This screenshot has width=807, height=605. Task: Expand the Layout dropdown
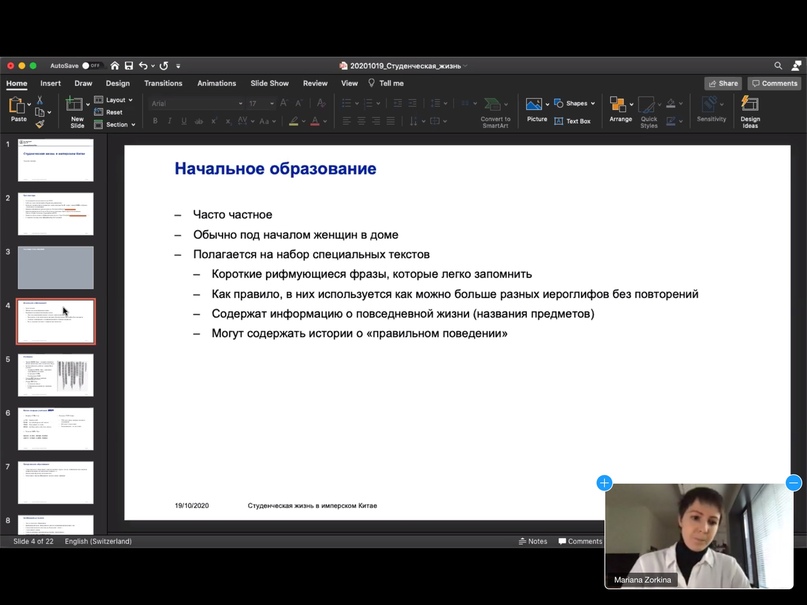pos(114,100)
